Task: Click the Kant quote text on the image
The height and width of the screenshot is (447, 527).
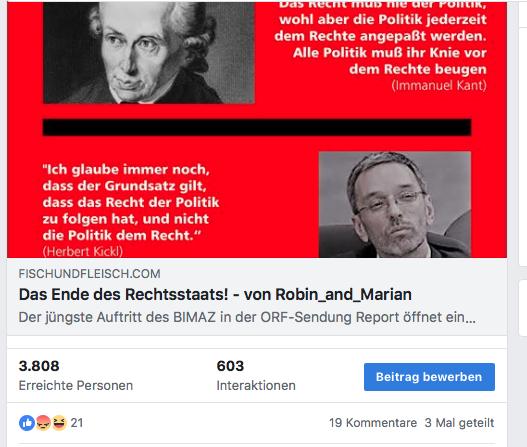Action: click(380, 39)
